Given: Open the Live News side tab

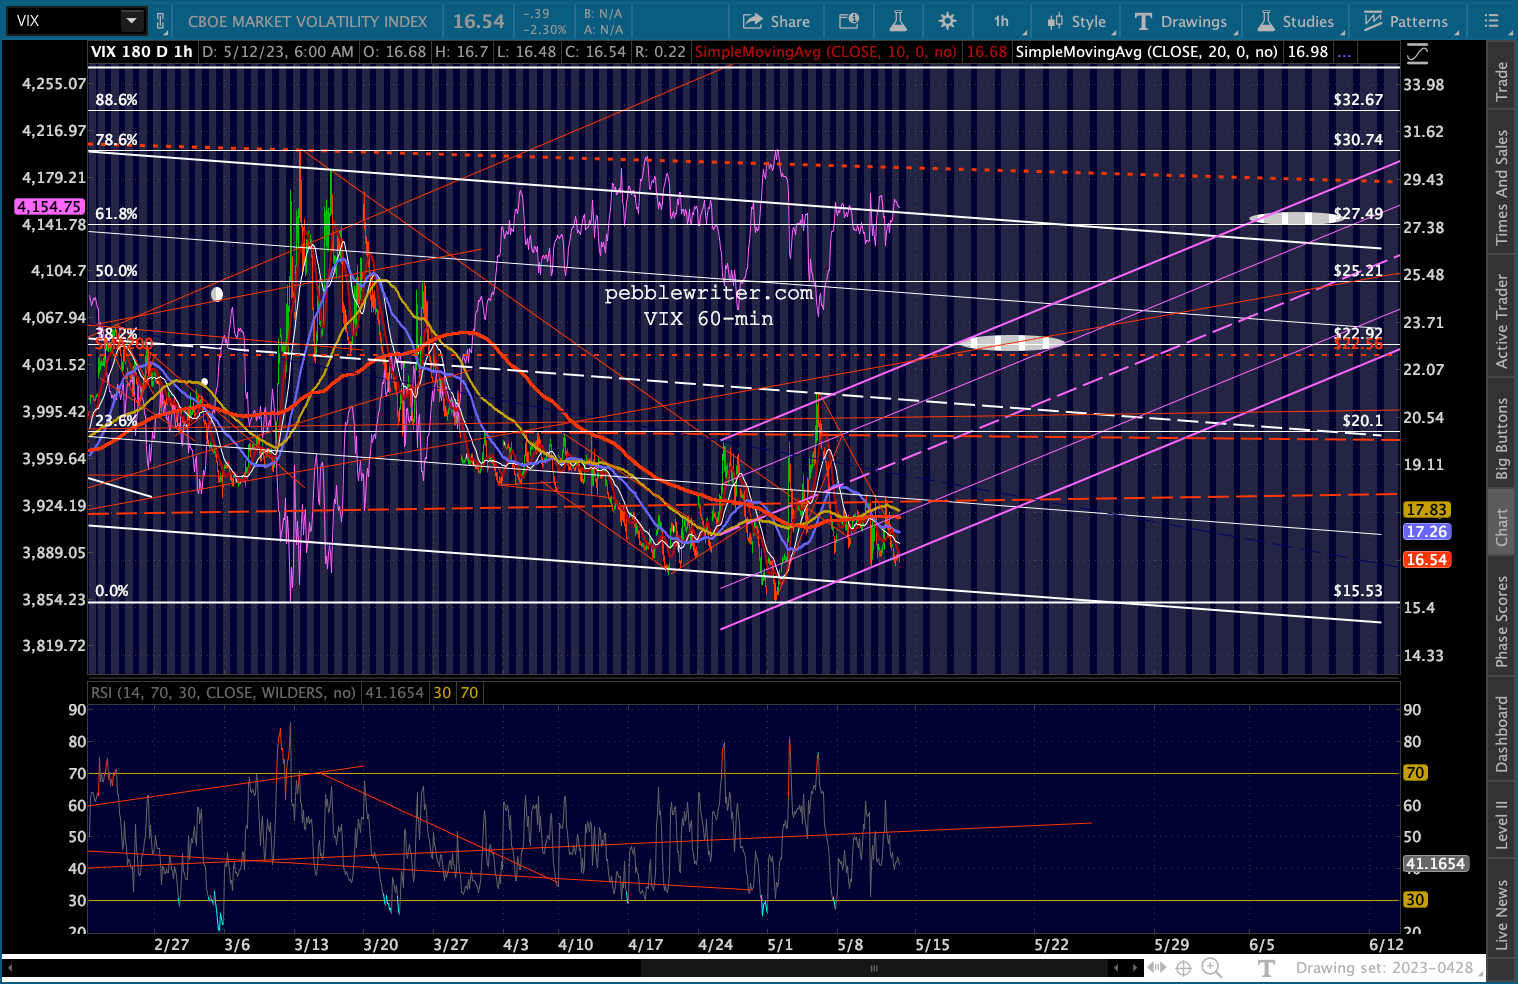Looking at the screenshot, I should pyautogui.click(x=1501, y=915).
